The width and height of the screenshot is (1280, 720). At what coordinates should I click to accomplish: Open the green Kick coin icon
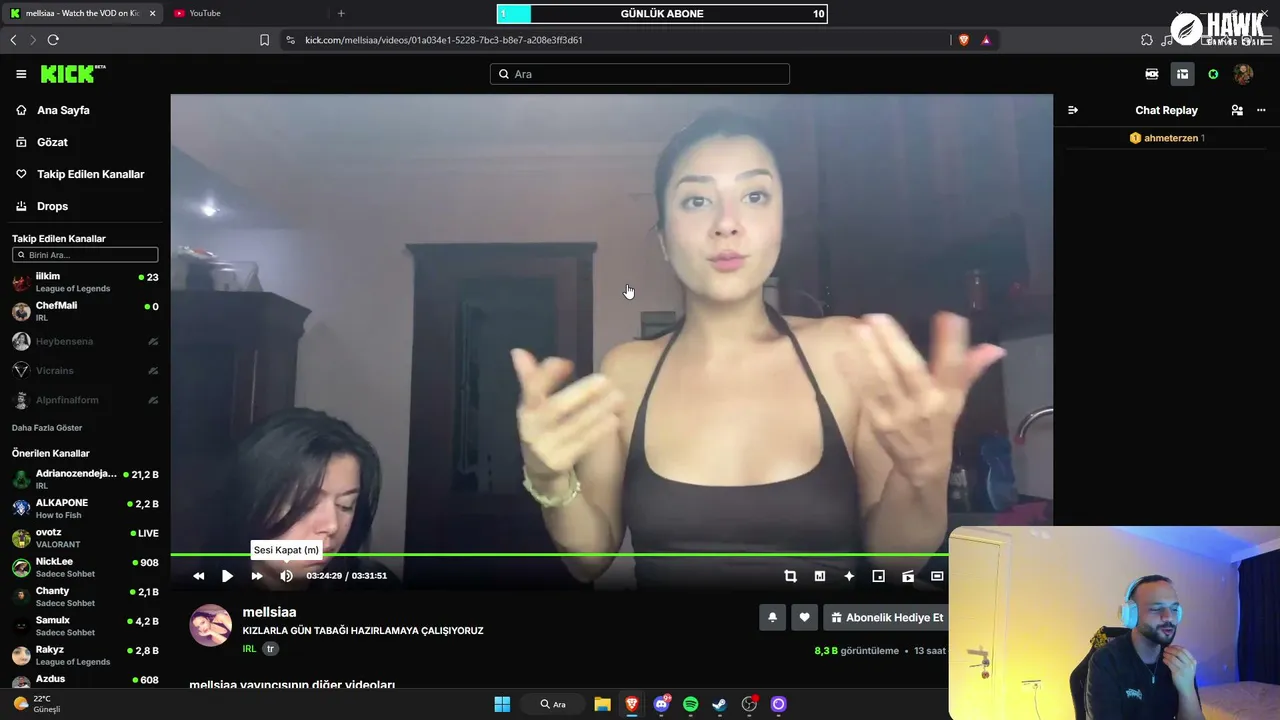(x=1213, y=74)
